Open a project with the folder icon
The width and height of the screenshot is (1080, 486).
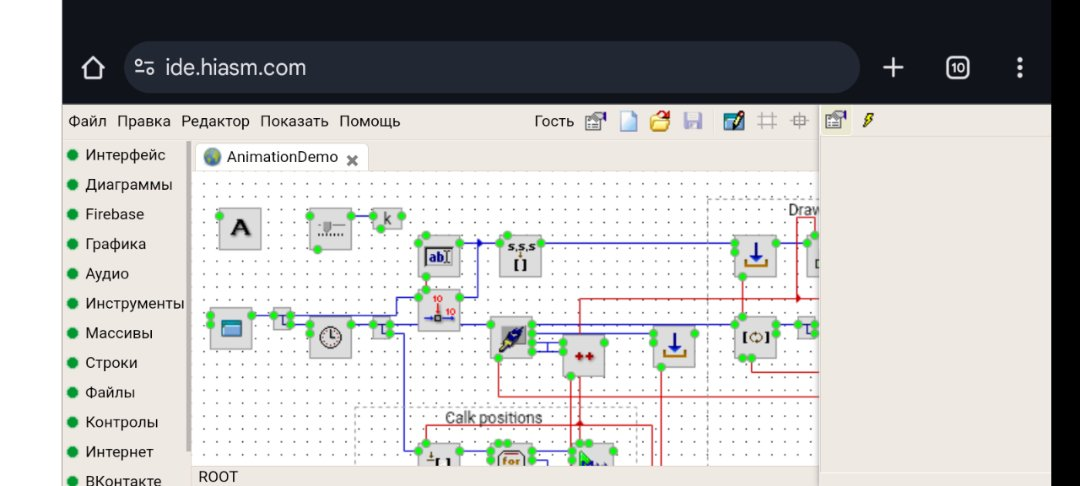(x=660, y=122)
